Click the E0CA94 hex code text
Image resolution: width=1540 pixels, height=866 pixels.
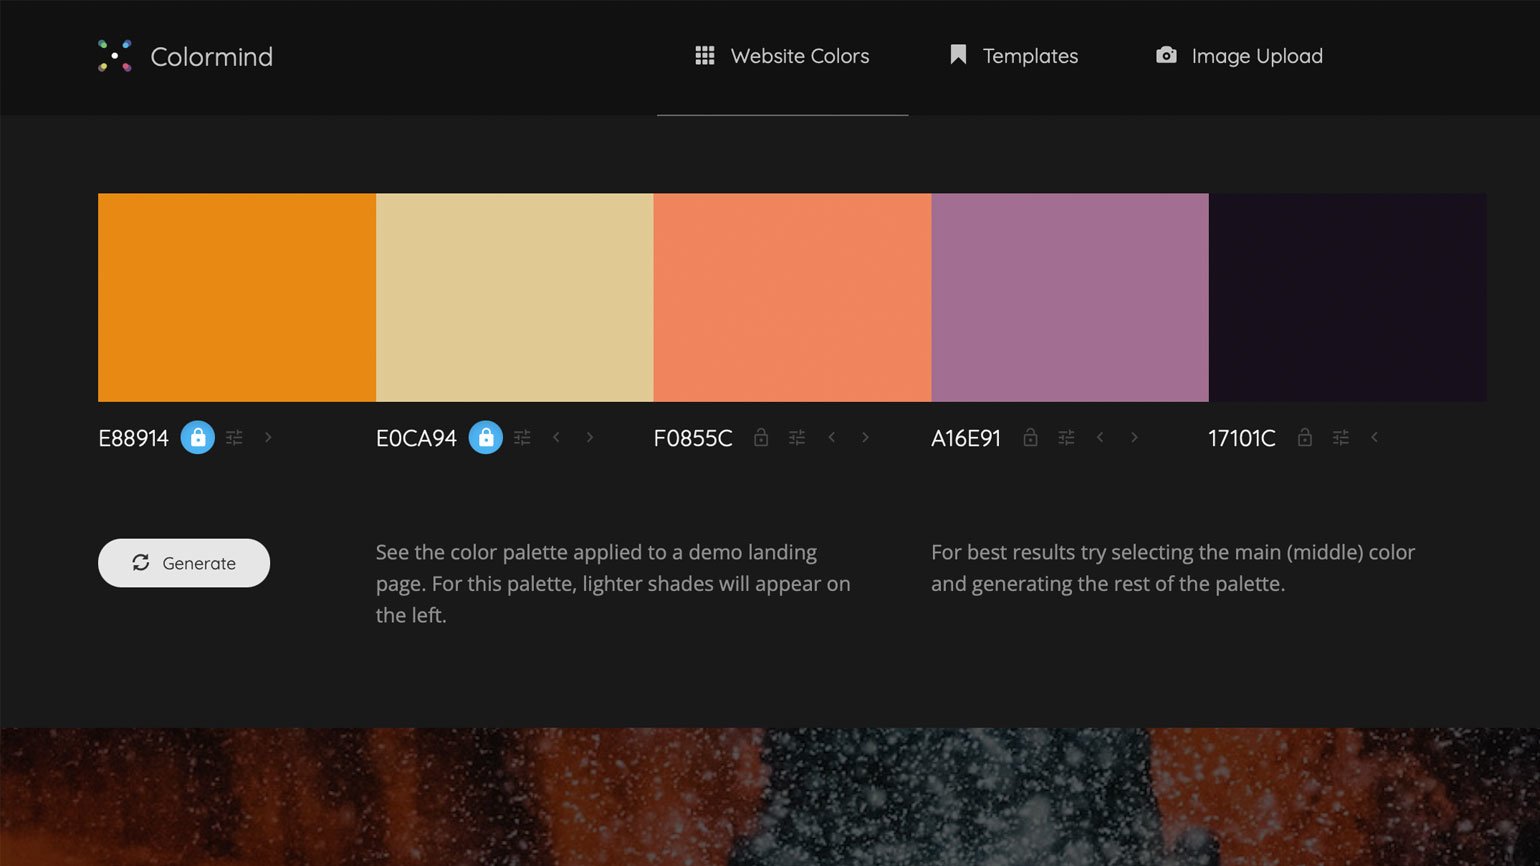[416, 438]
